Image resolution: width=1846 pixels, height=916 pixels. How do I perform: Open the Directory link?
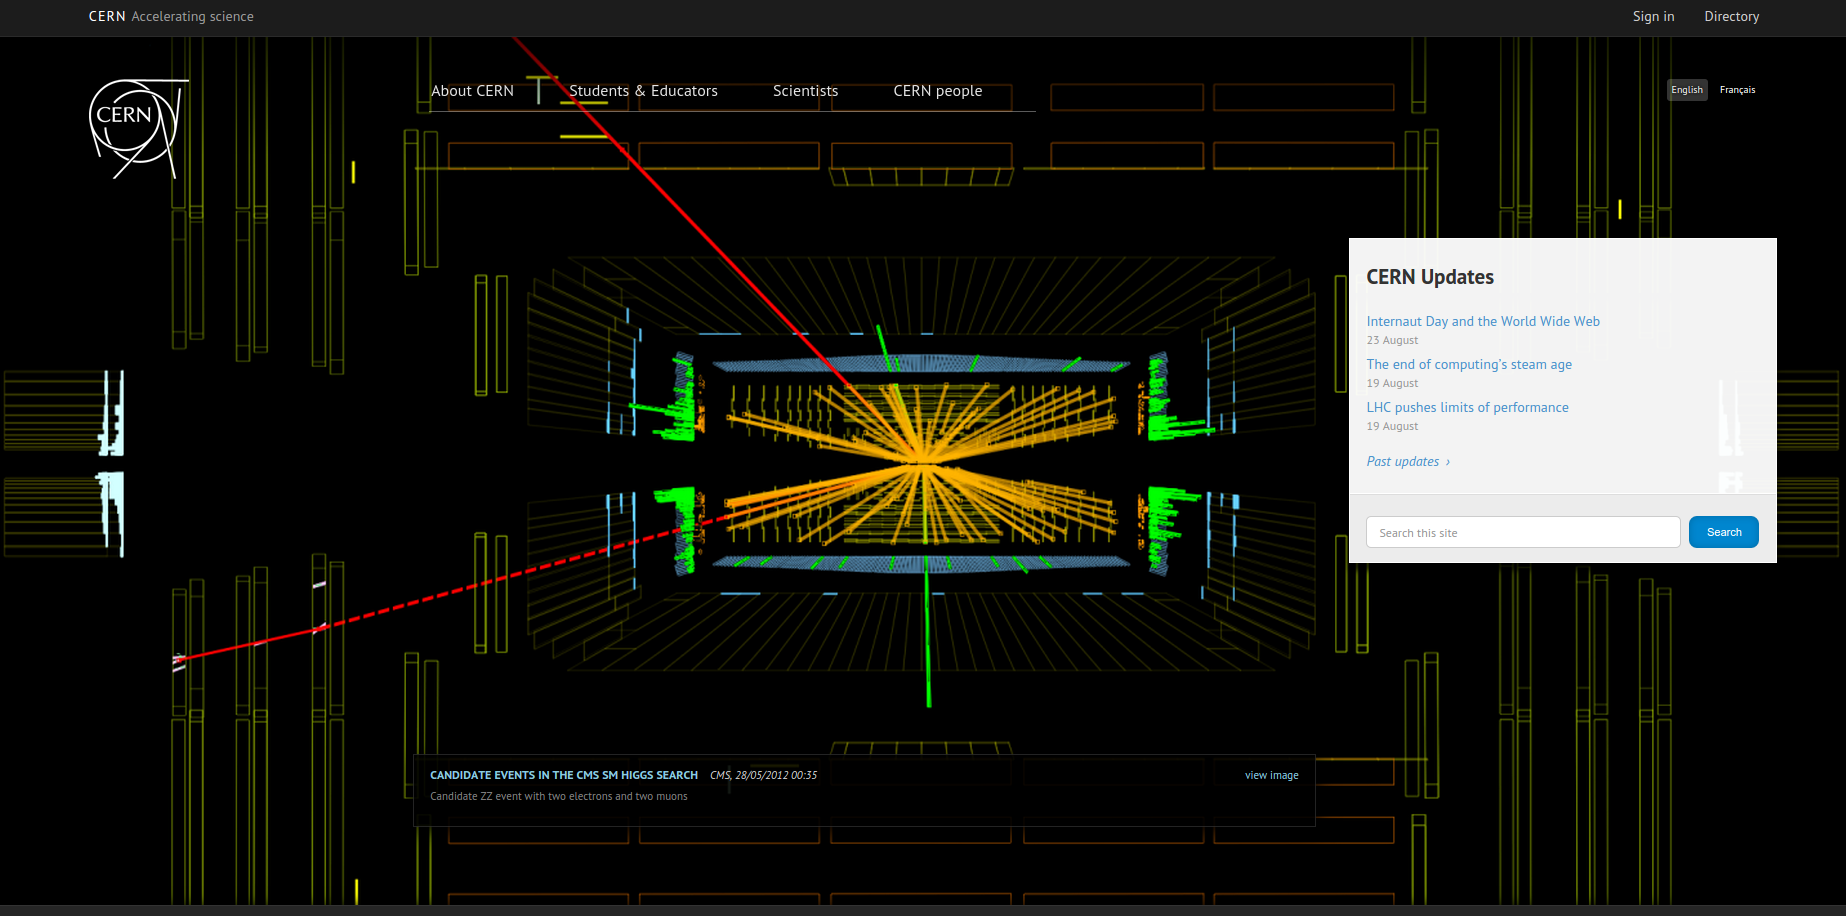[x=1731, y=17]
